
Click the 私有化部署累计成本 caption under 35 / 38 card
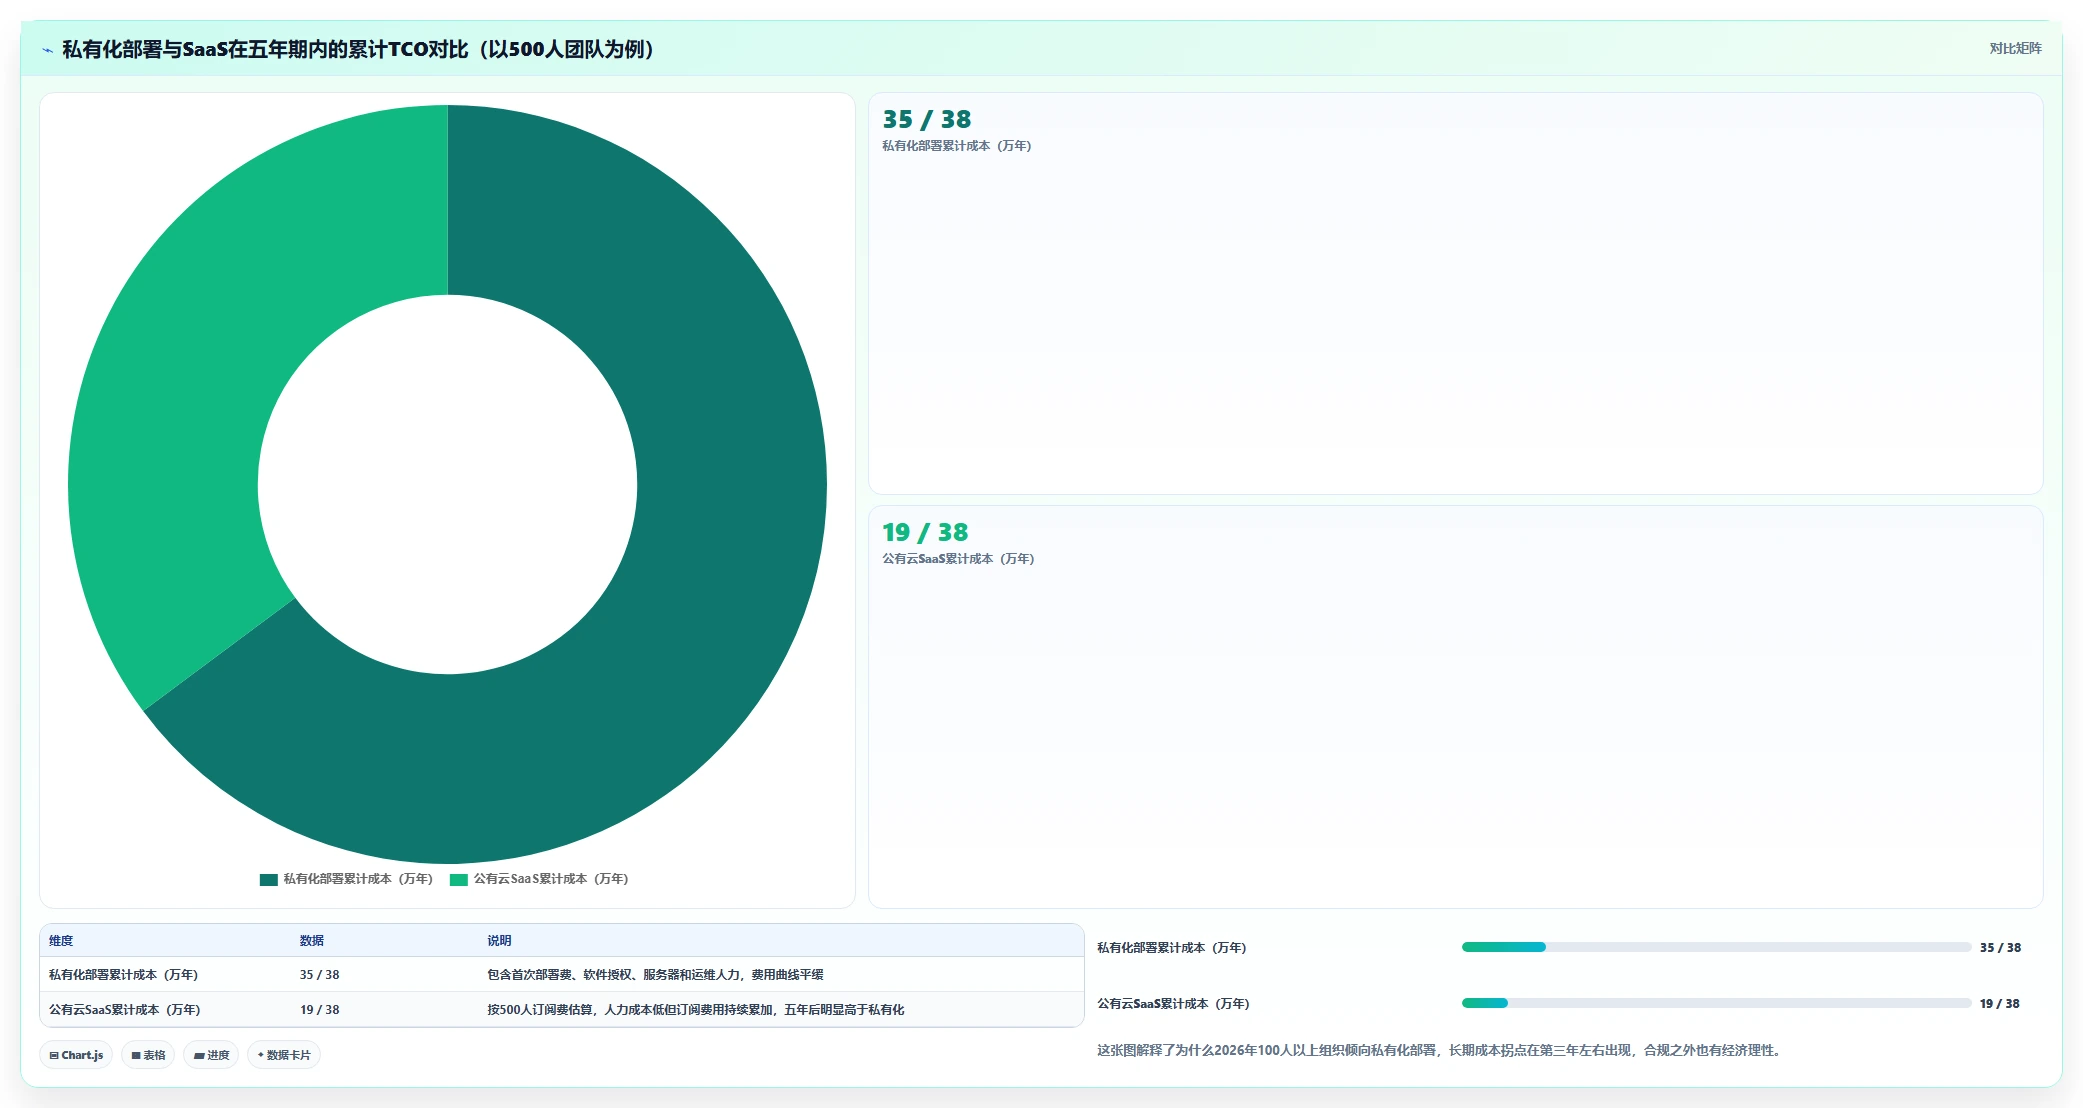[956, 146]
